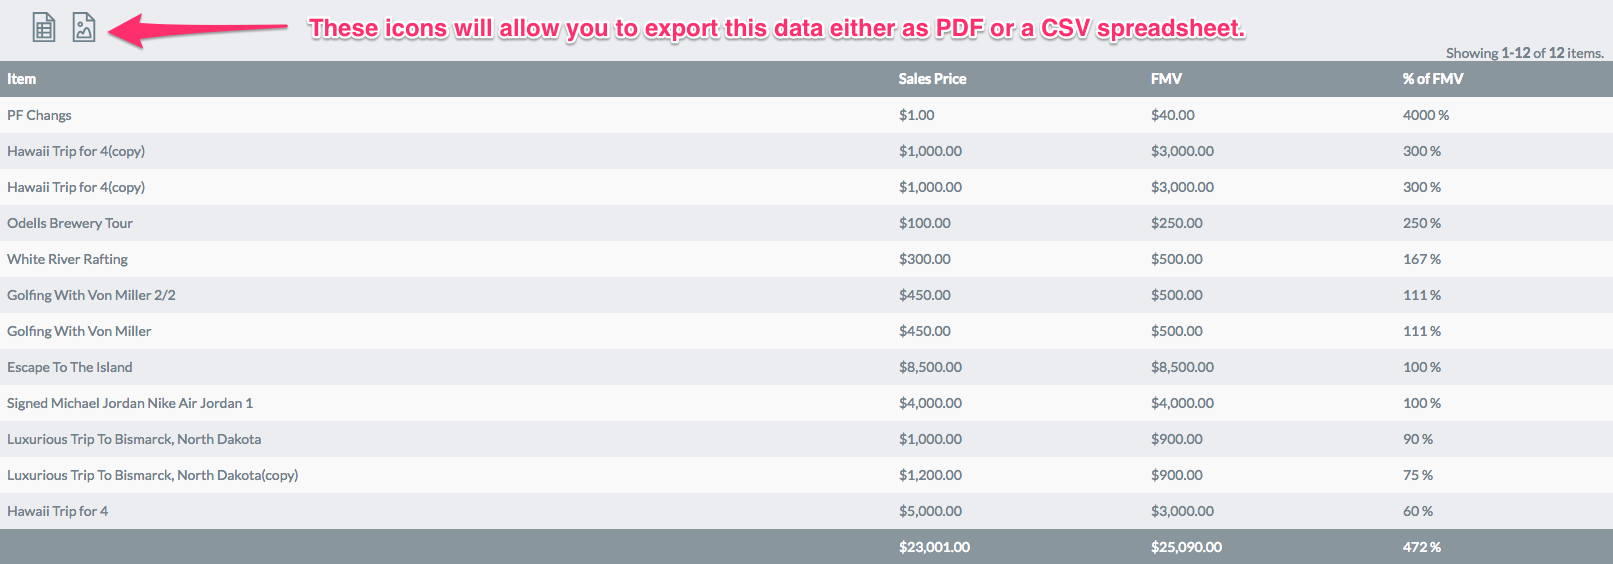Click the $5,000.00 Sales Price cell

(x=930, y=511)
